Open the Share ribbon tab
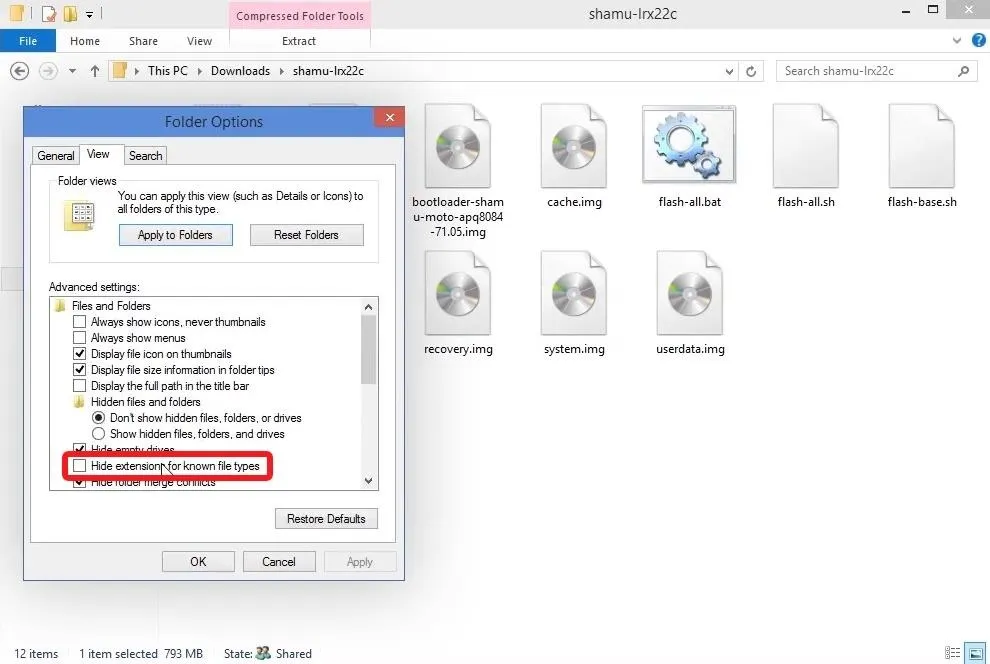 tap(143, 41)
